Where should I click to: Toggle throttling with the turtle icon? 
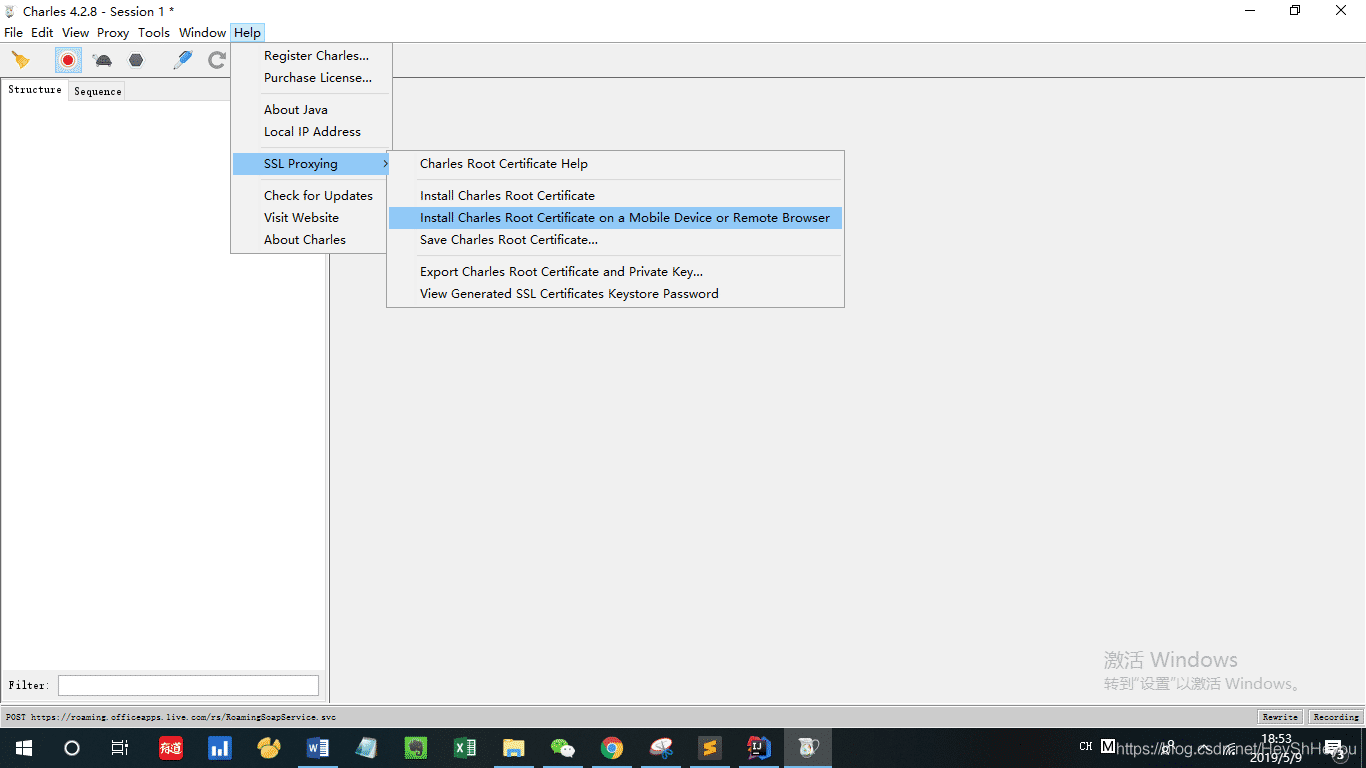click(102, 60)
